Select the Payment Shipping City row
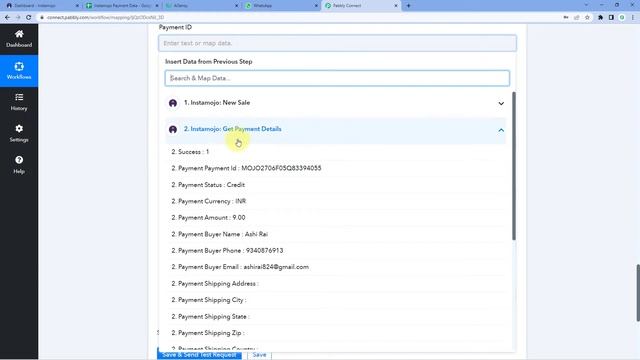Image resolution: width=640 pixels, height=360 pixels. click(x=336, y=300)
